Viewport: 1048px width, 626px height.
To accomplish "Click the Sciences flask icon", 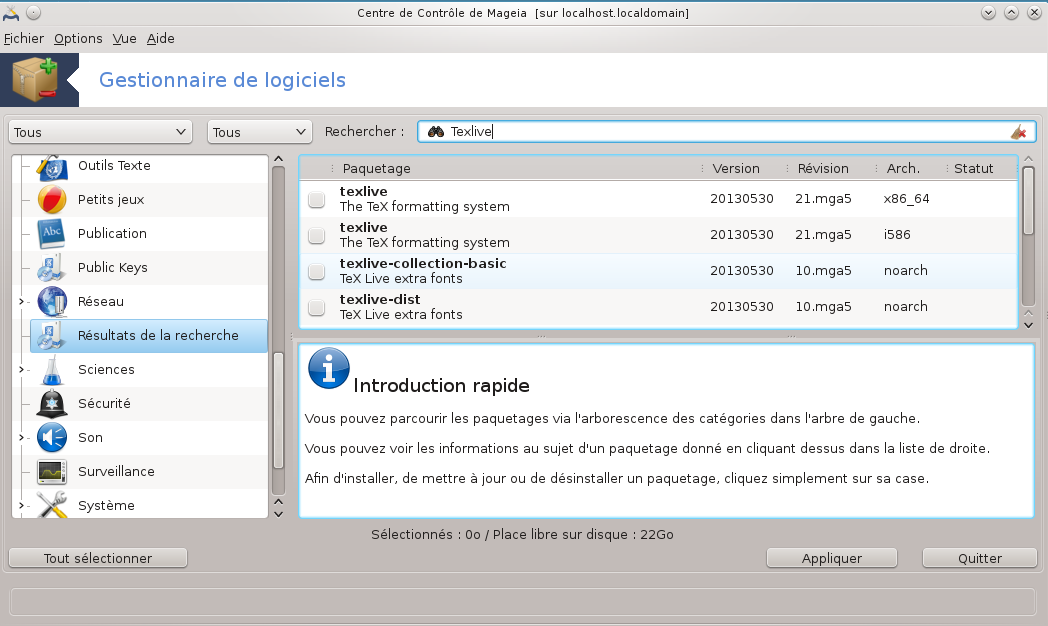I will (x=52, y=370).
